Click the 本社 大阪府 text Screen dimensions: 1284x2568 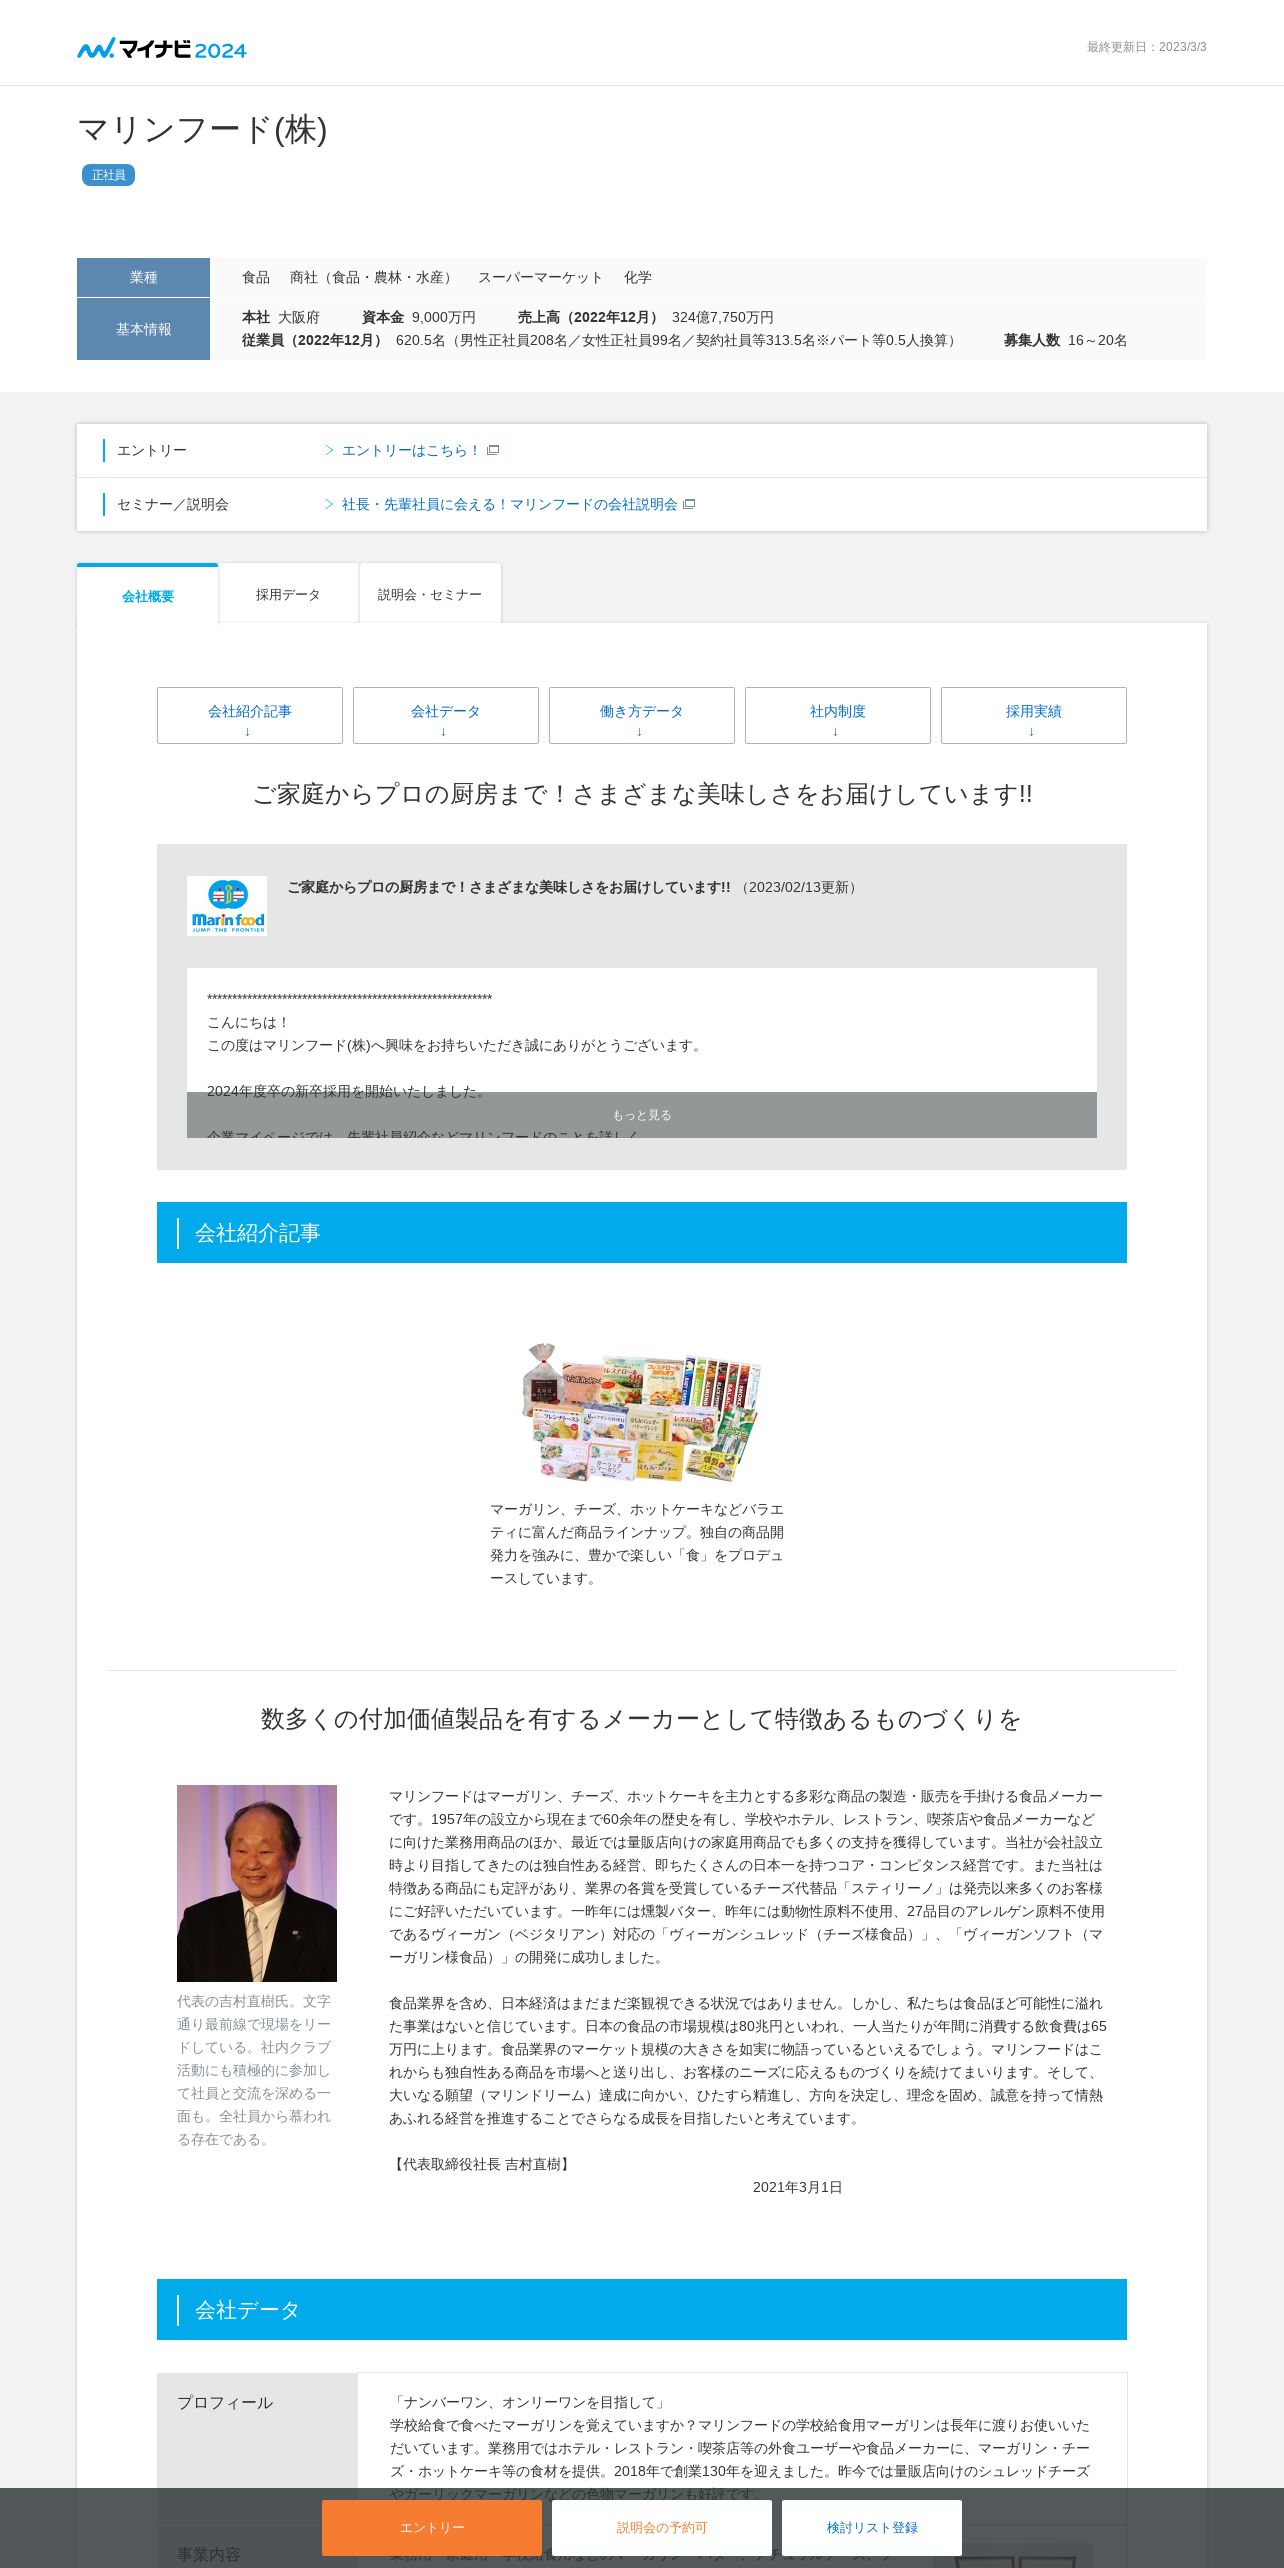tap(281, 318)
